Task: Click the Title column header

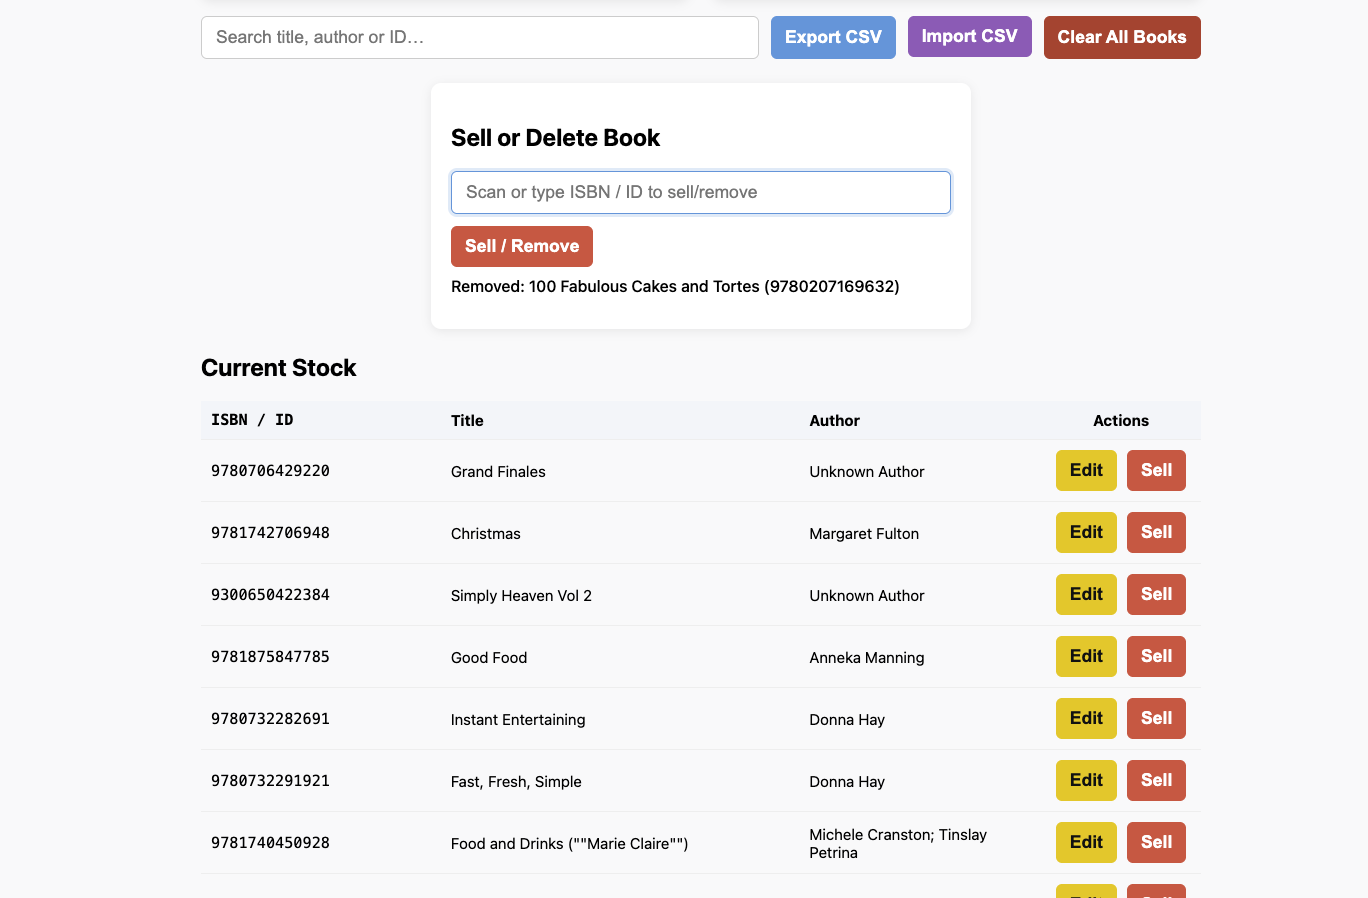Action: (x=467, y=421)
